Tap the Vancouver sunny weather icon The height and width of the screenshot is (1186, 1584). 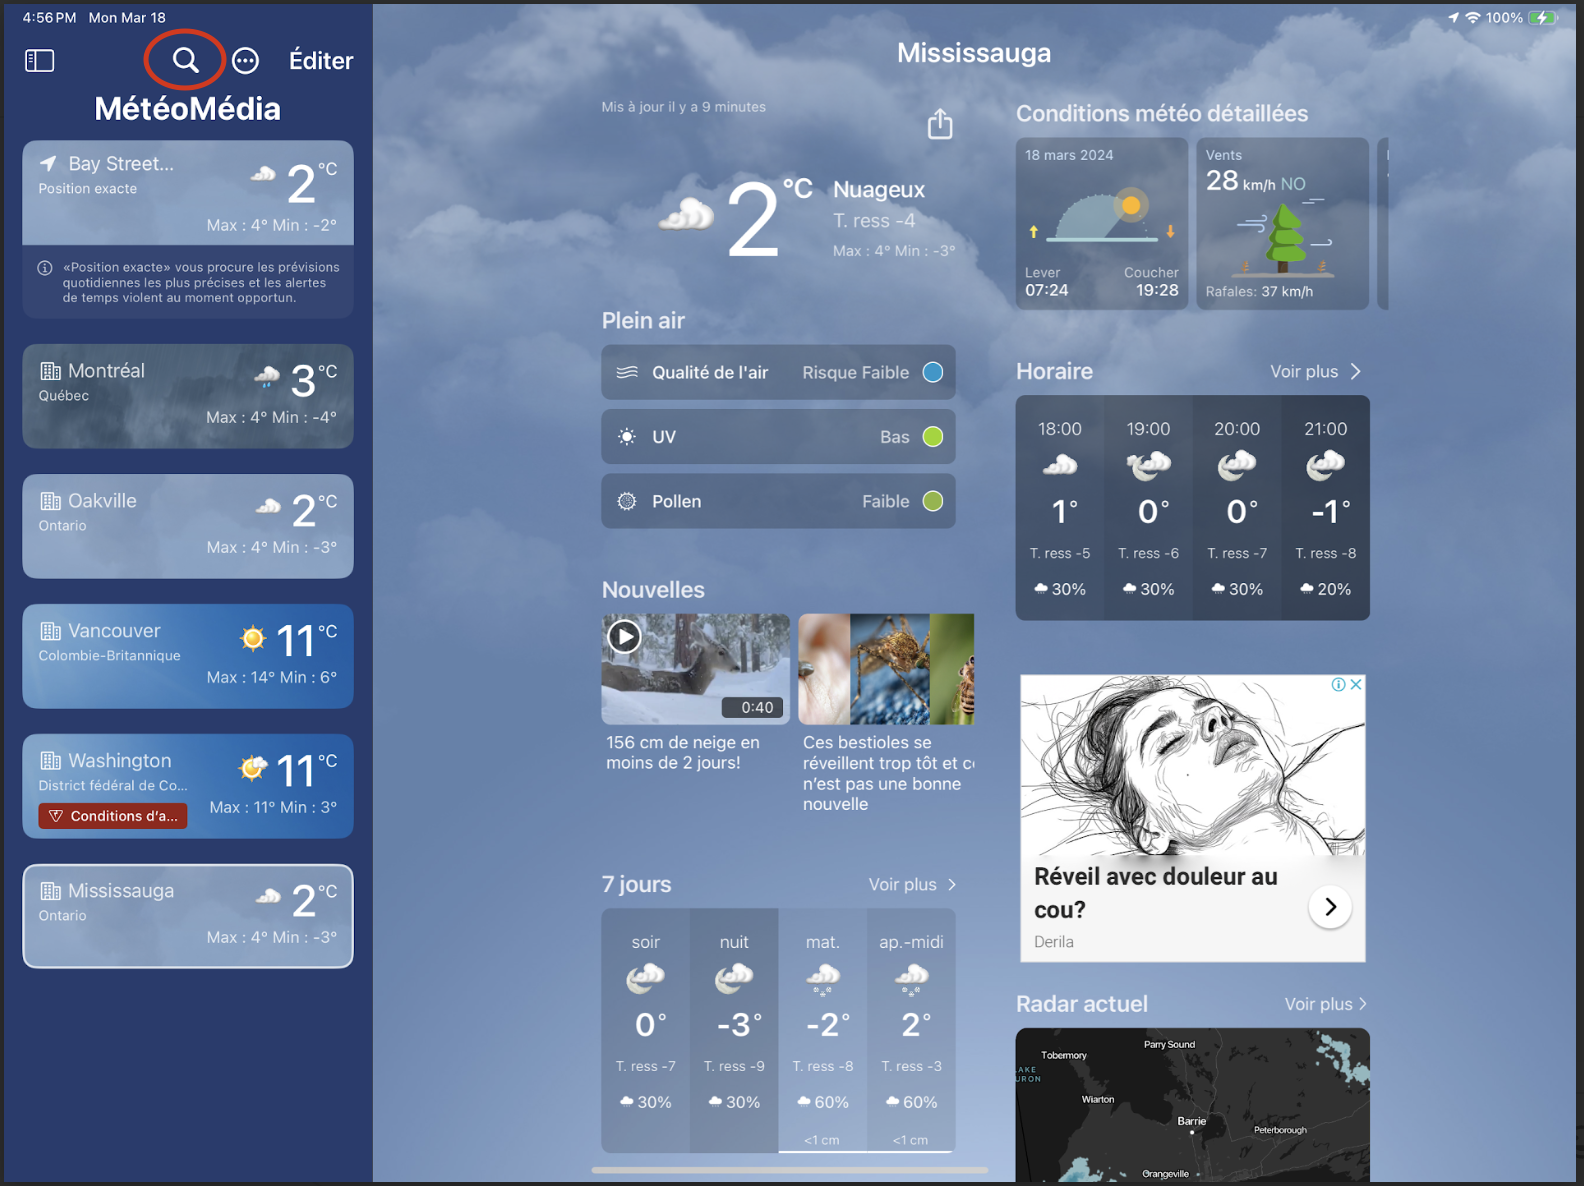pyautogui.click(x=254, y=638)
